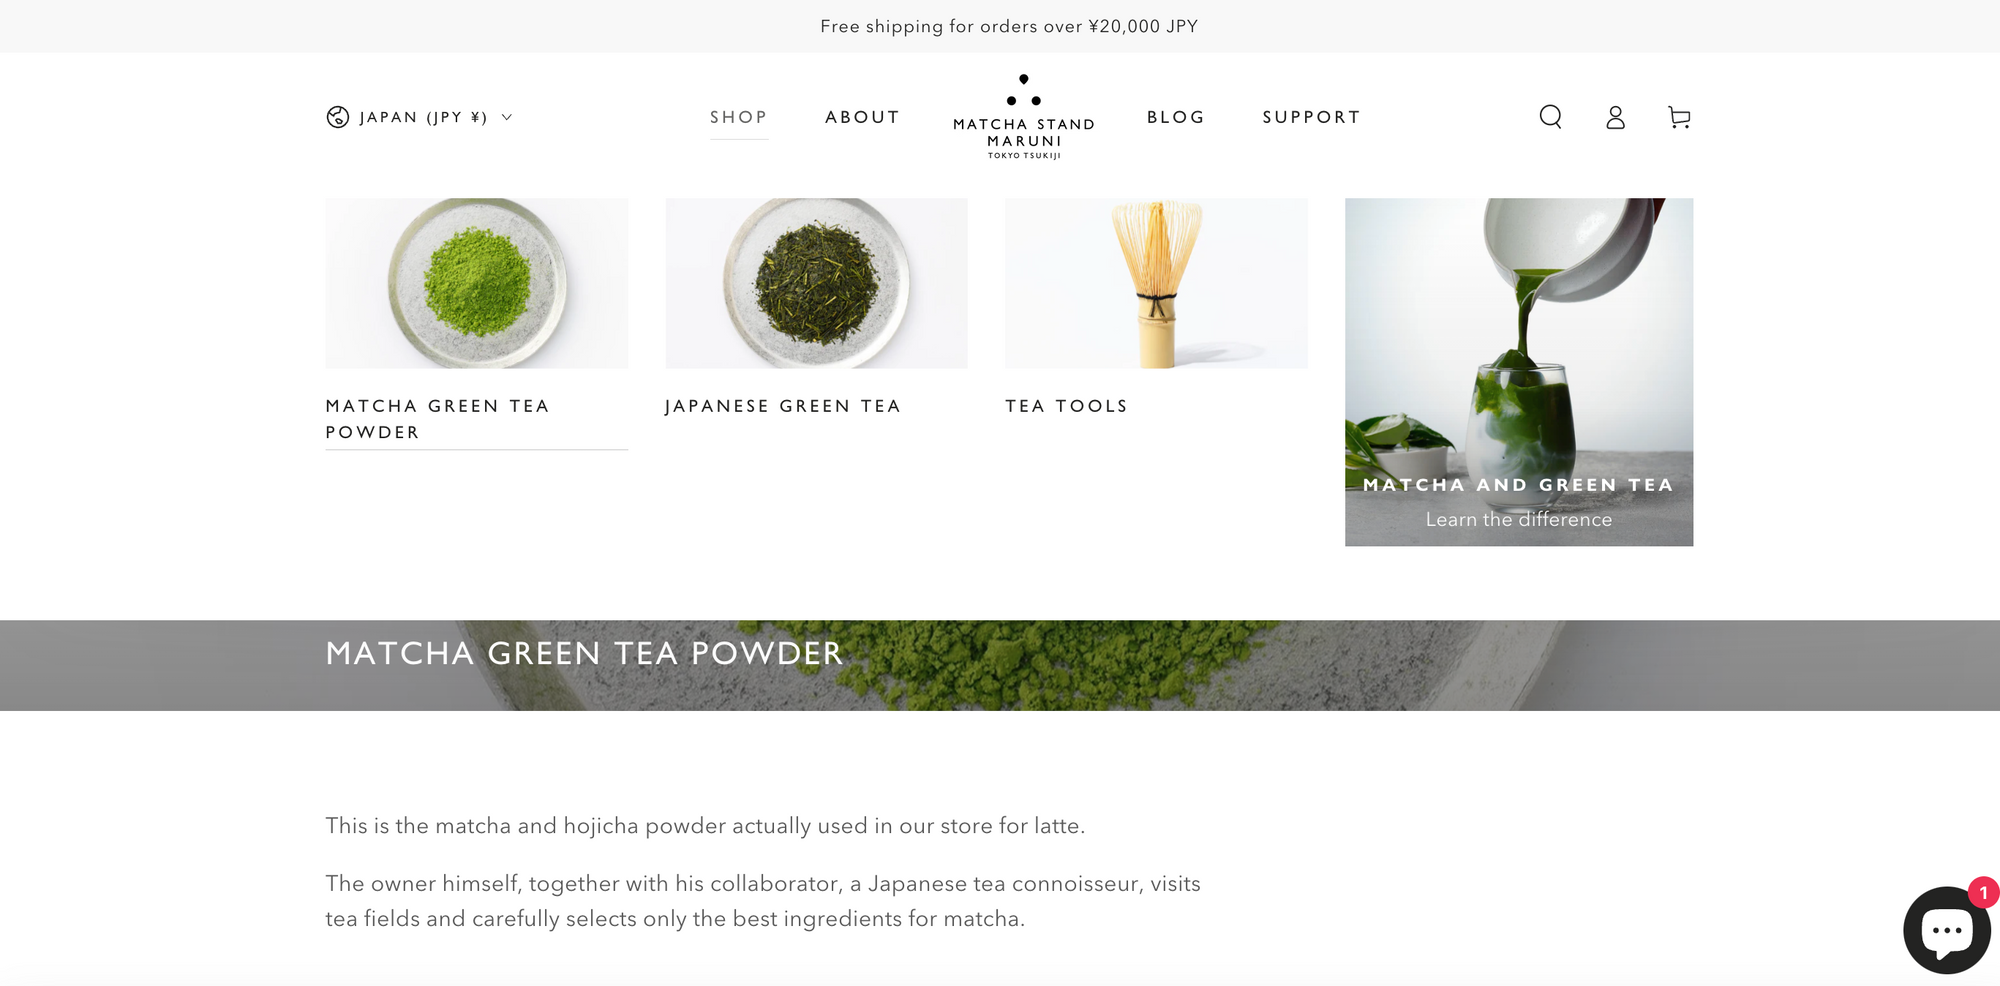Expand the Japan (JPY ¥) currency selector
The width and height of the screenshot is (2000, 986).
[x=420, y=117]
